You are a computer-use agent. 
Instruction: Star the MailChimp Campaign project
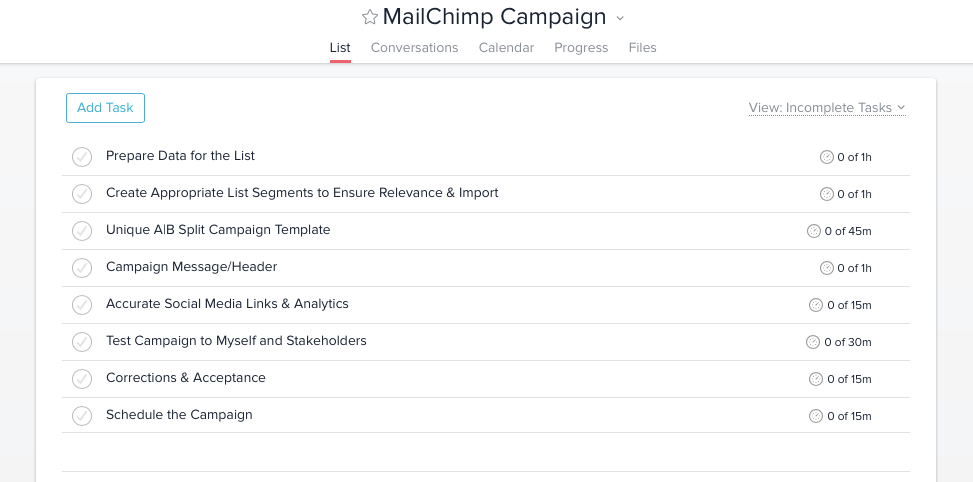(x=370, y=17)
